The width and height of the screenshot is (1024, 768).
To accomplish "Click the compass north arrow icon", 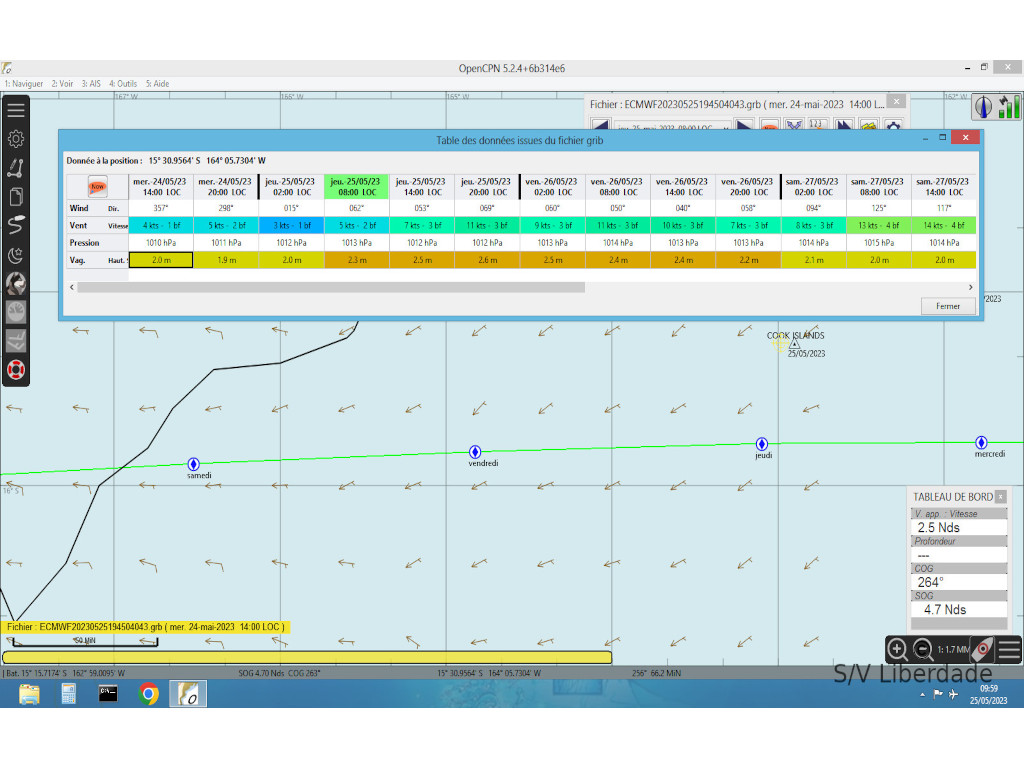I will tap(983, 106).
